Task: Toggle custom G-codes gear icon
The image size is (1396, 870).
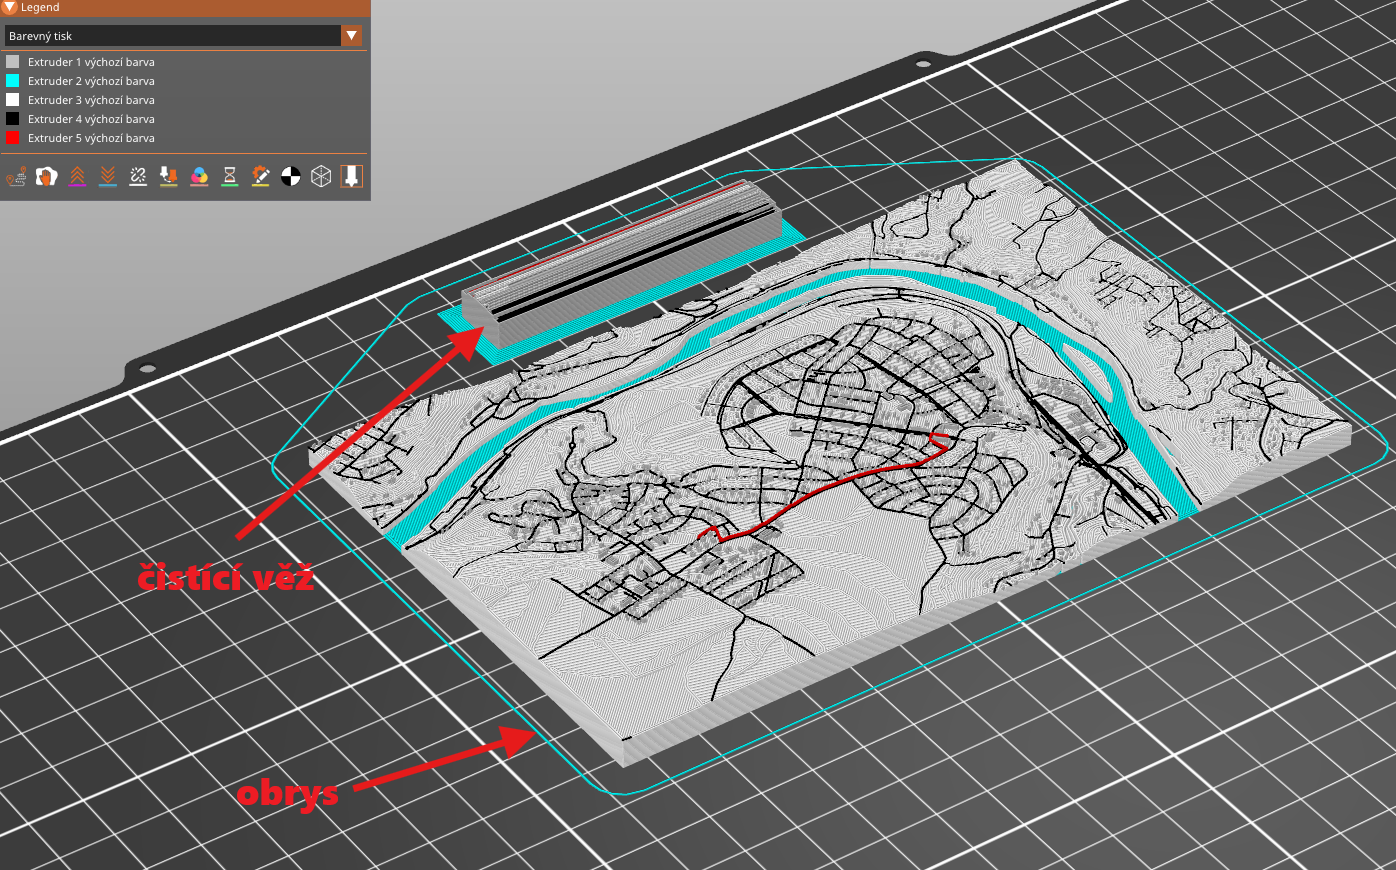Action: (x=260, y=177)
